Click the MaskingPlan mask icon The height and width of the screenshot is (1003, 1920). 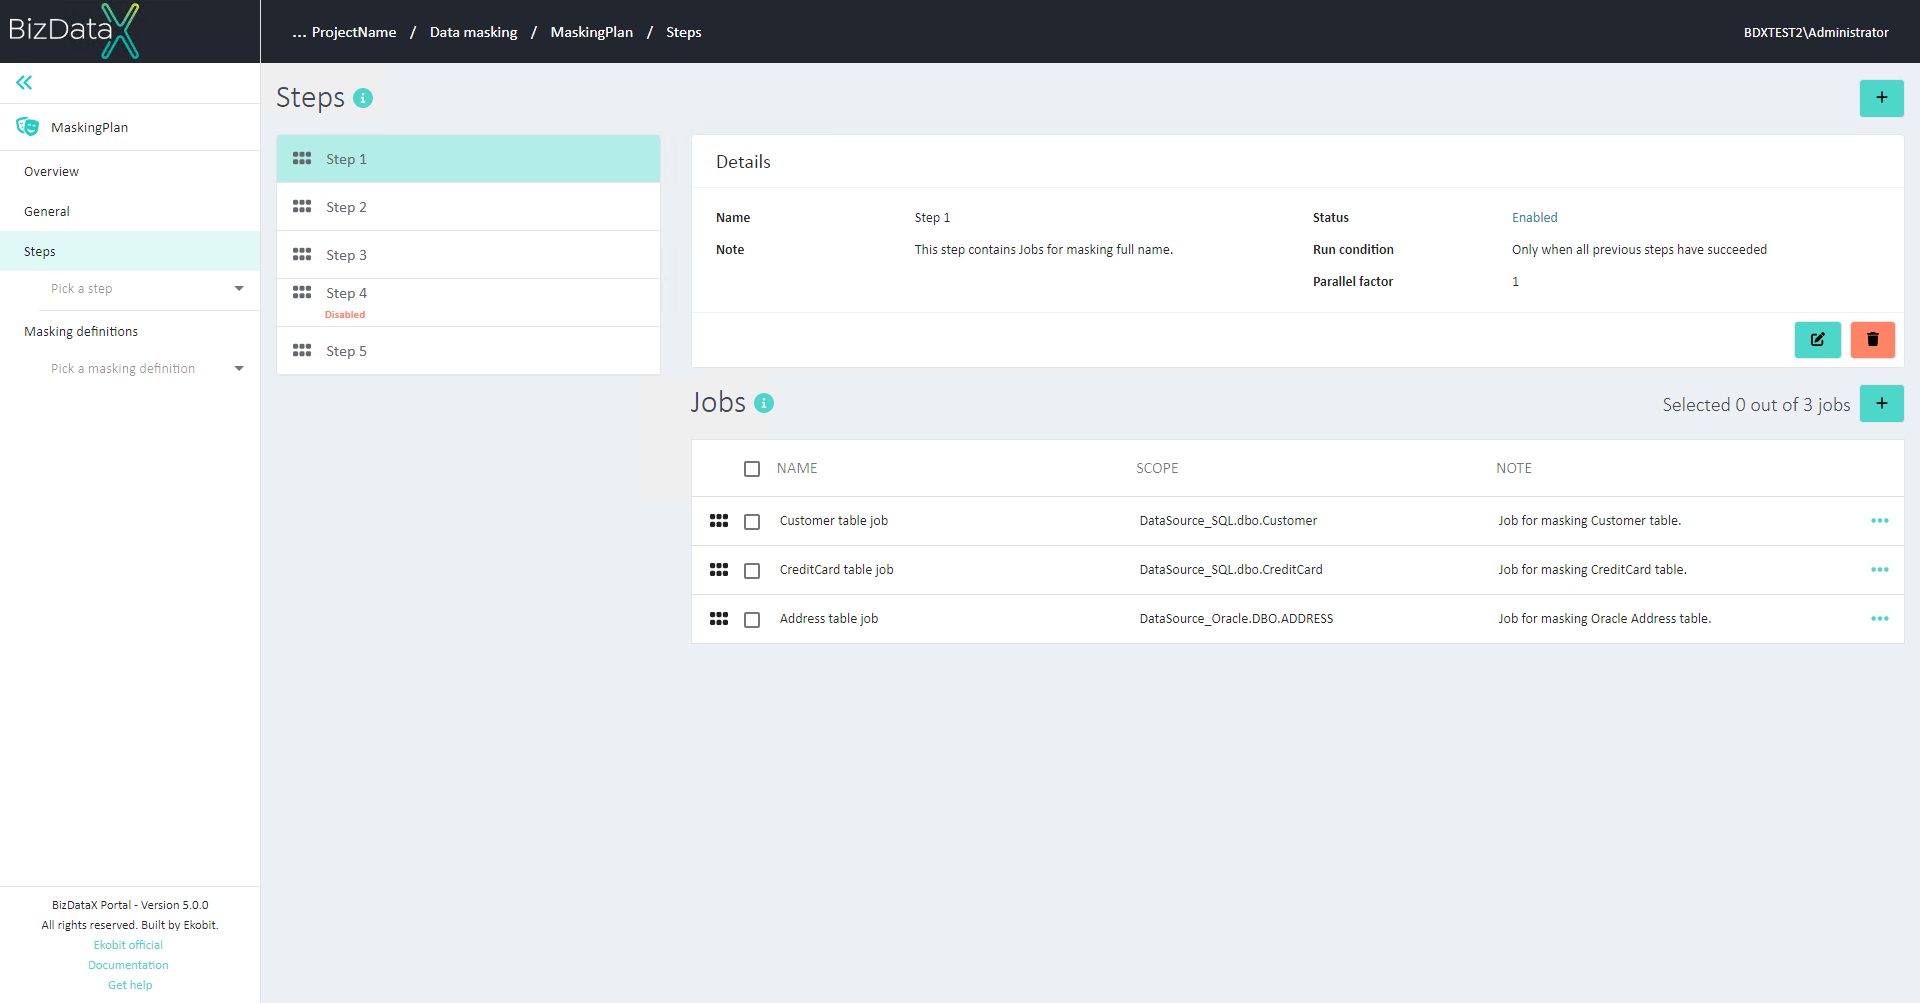(x=27, y=127)
